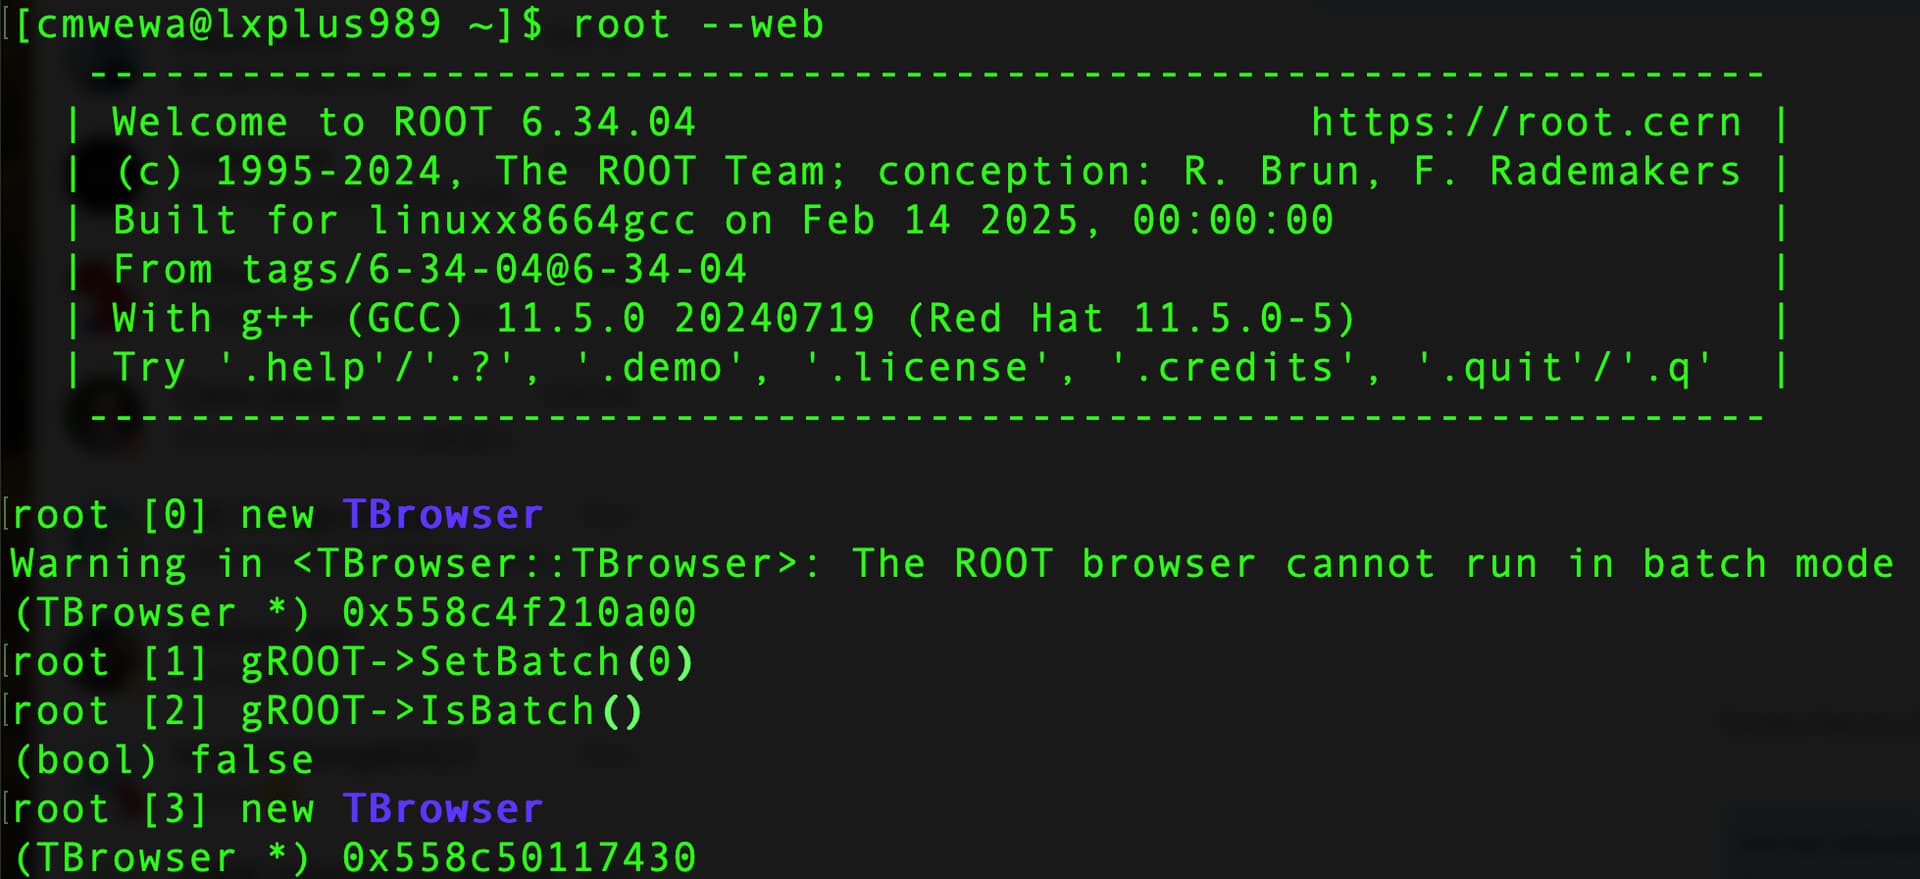Click the '.demo' hint text
The height and width of the screenshot is (879, 1920).
[671, 368]
